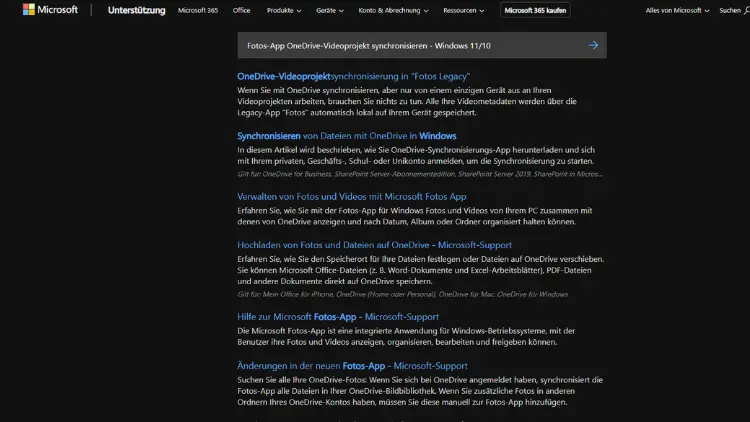The image size is (750, 422).
Task: Open Hochladen von Fotos und Dateien auf OneDrive
Action: point(375,245)
